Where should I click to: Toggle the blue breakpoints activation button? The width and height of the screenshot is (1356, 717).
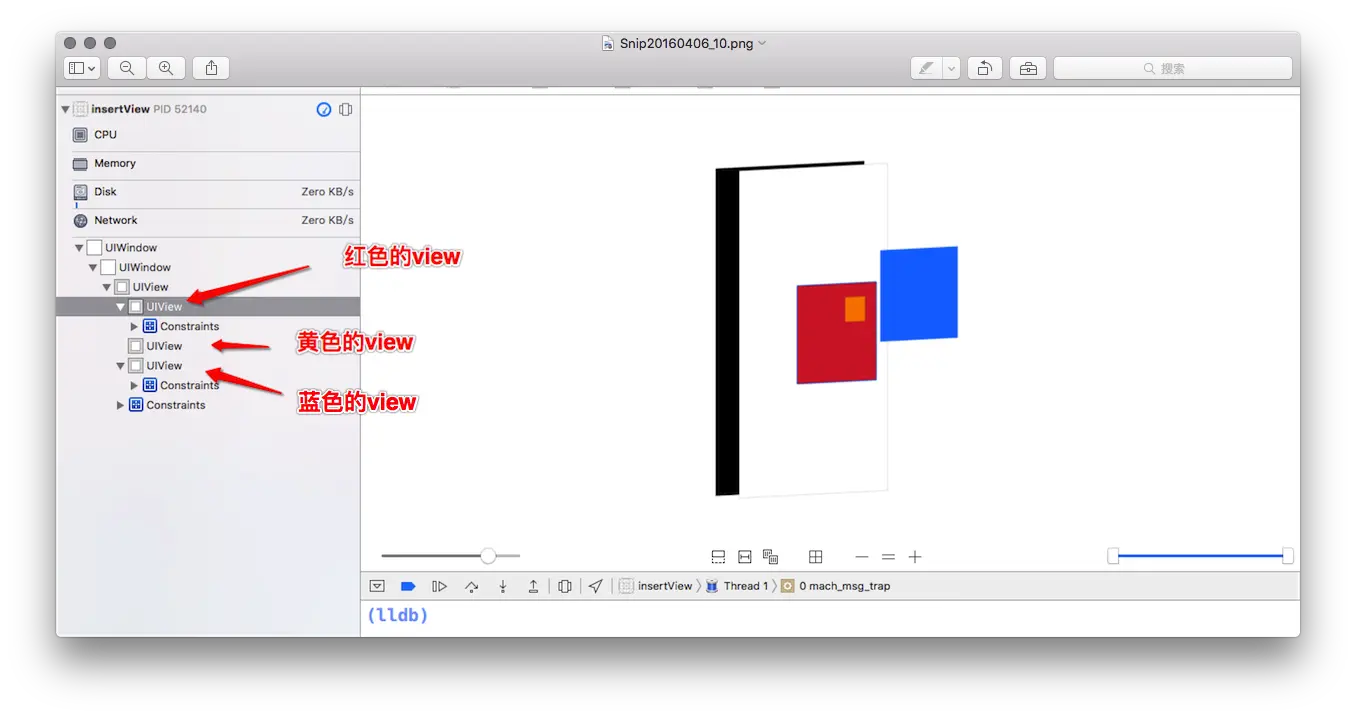pyautogui.click(x=408, y=586)
